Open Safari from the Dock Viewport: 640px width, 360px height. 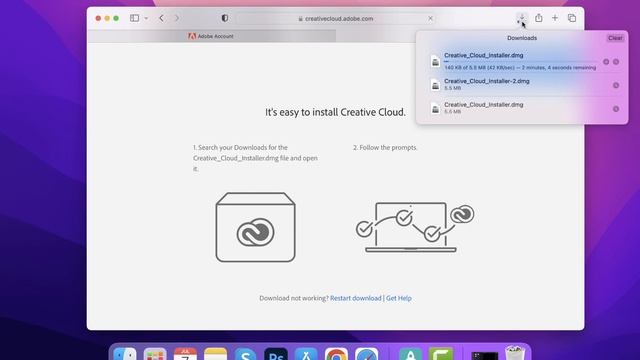367,354
